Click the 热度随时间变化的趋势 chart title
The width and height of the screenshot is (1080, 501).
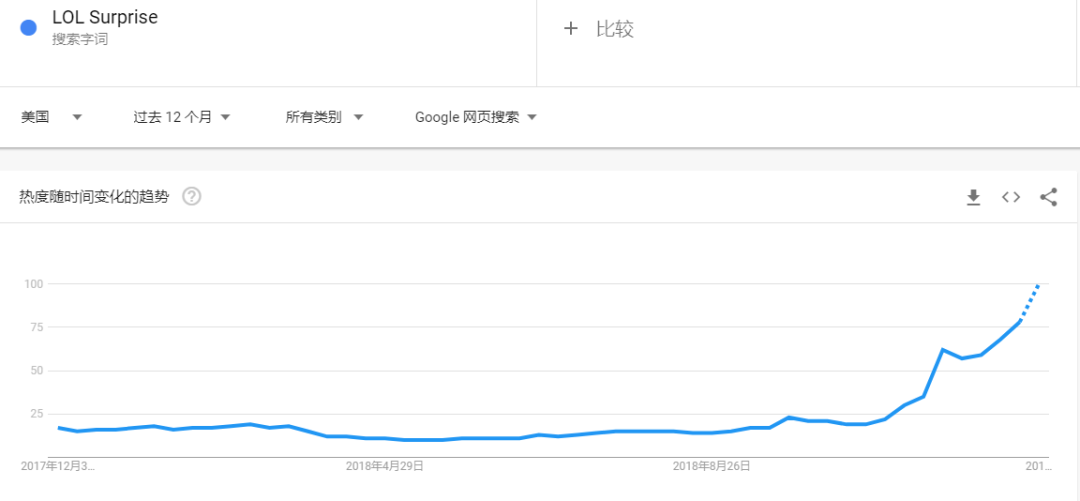pyautogui.click(x=94, y=197)
